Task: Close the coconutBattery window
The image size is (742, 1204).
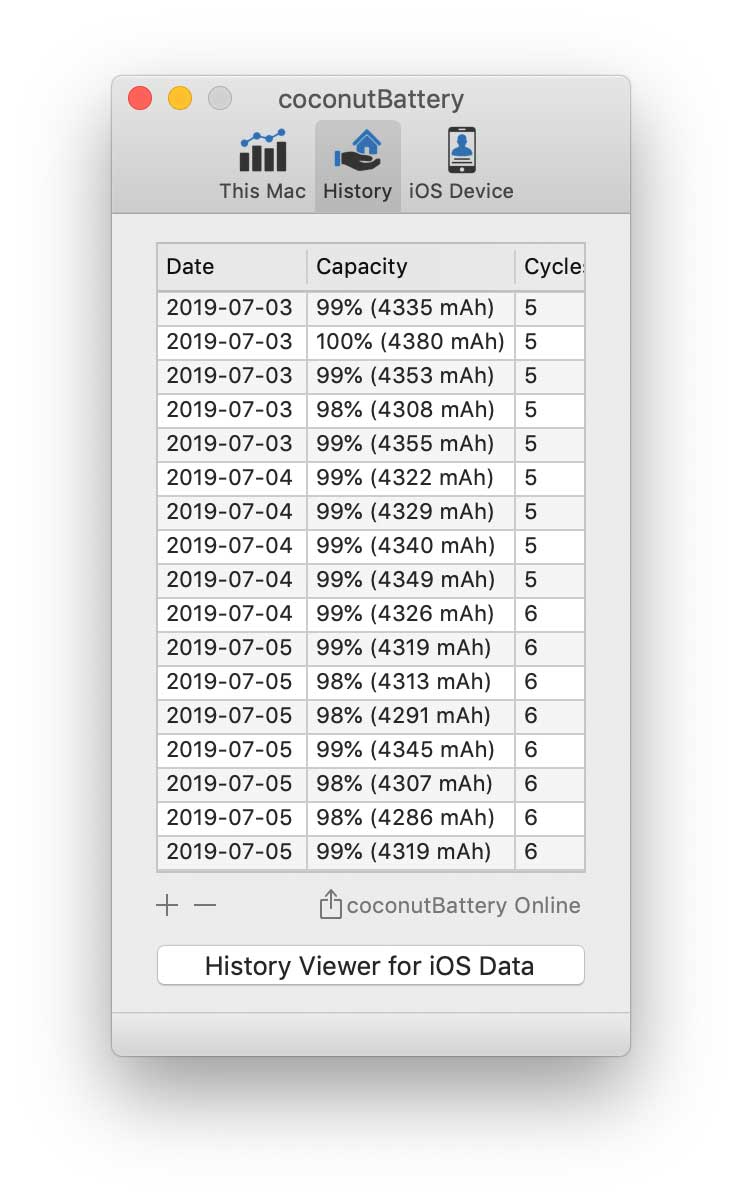Action: pos(140,99)
